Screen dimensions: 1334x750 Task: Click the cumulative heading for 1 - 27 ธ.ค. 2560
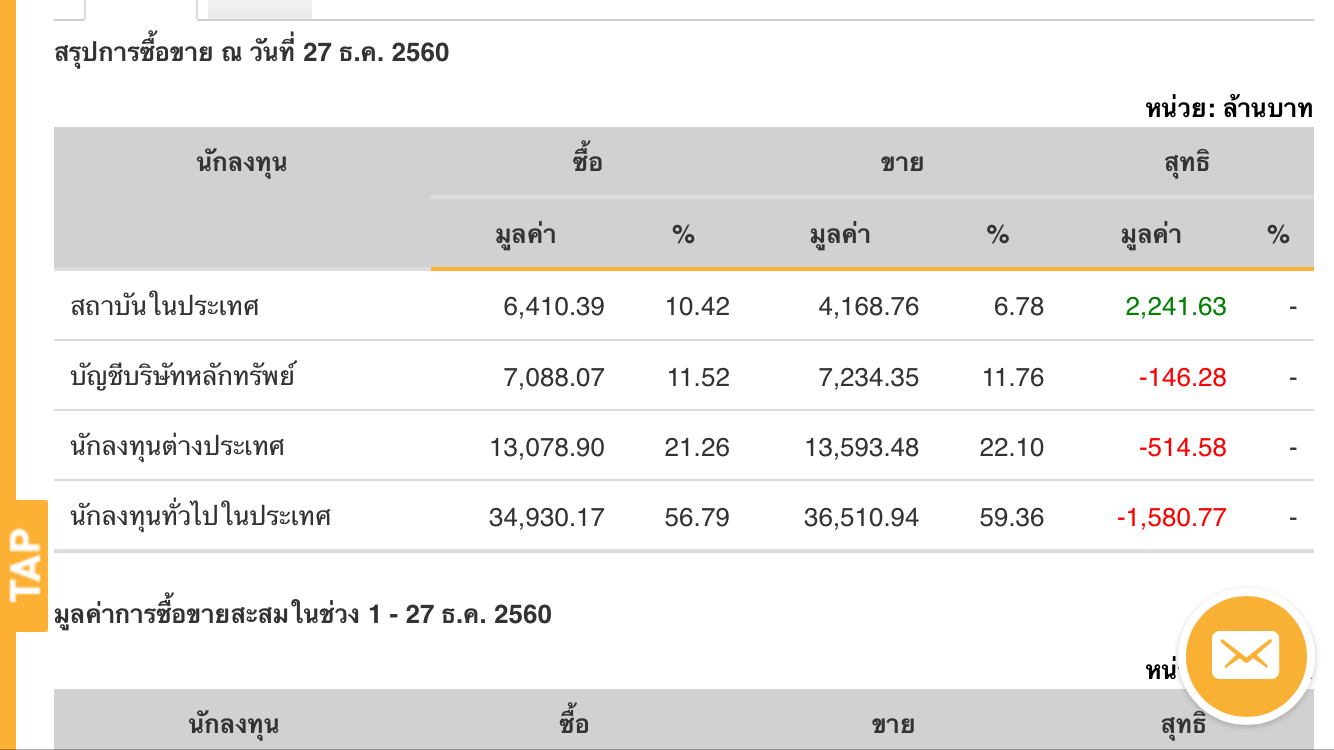coord(303,613)
